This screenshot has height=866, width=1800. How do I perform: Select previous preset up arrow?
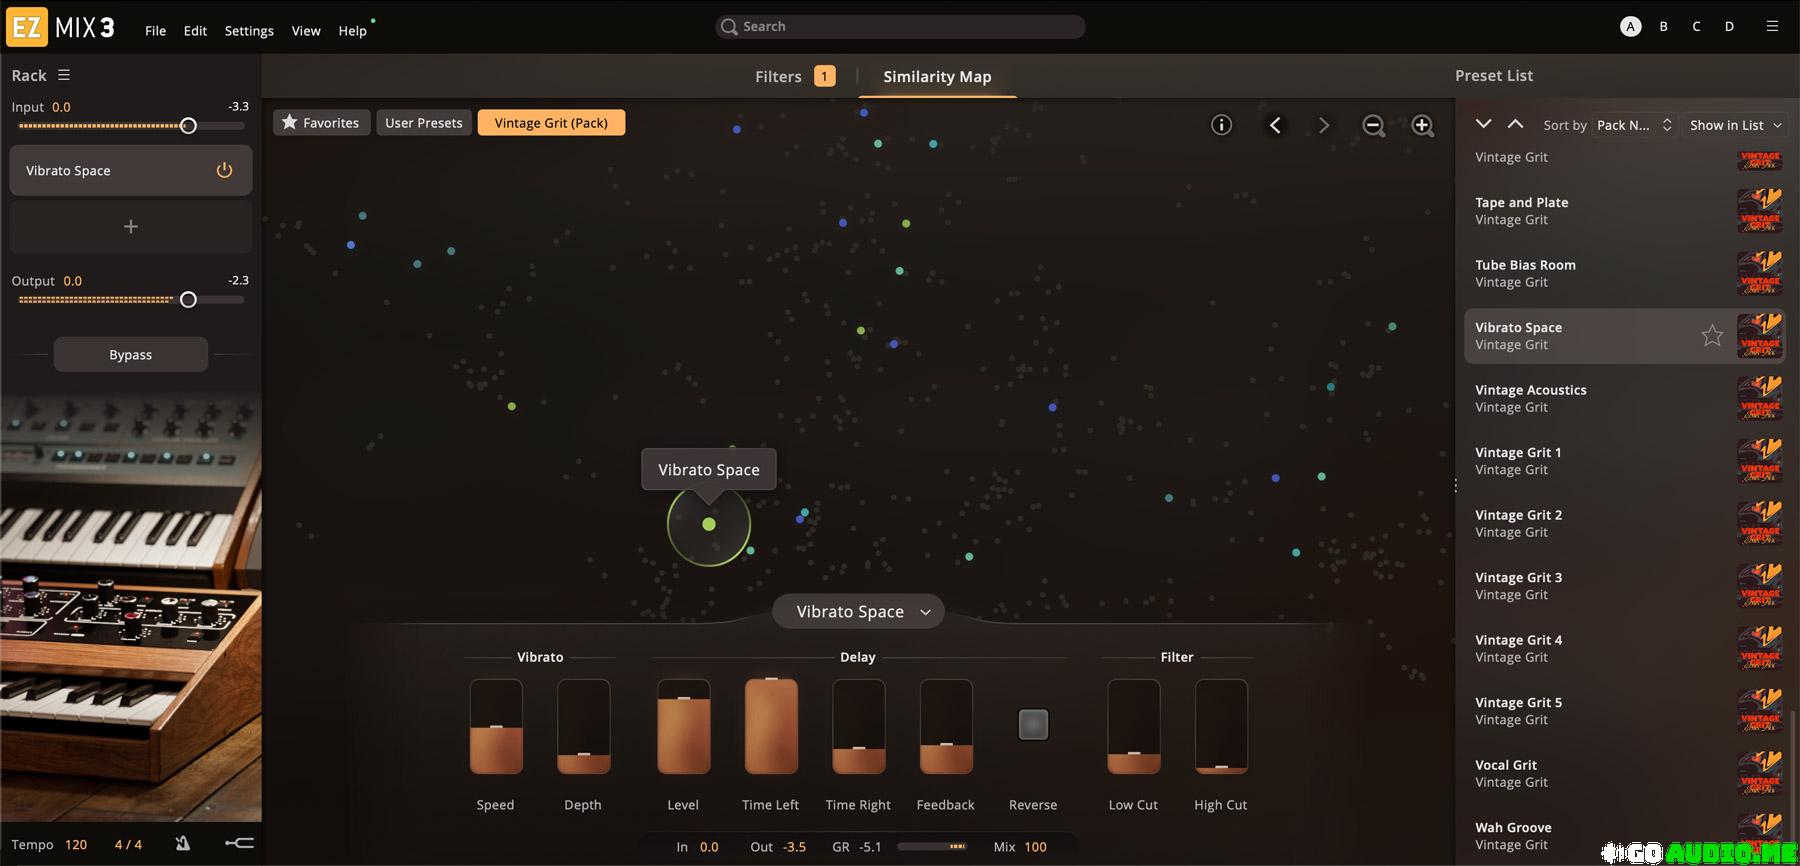(x=1515, y=124)
